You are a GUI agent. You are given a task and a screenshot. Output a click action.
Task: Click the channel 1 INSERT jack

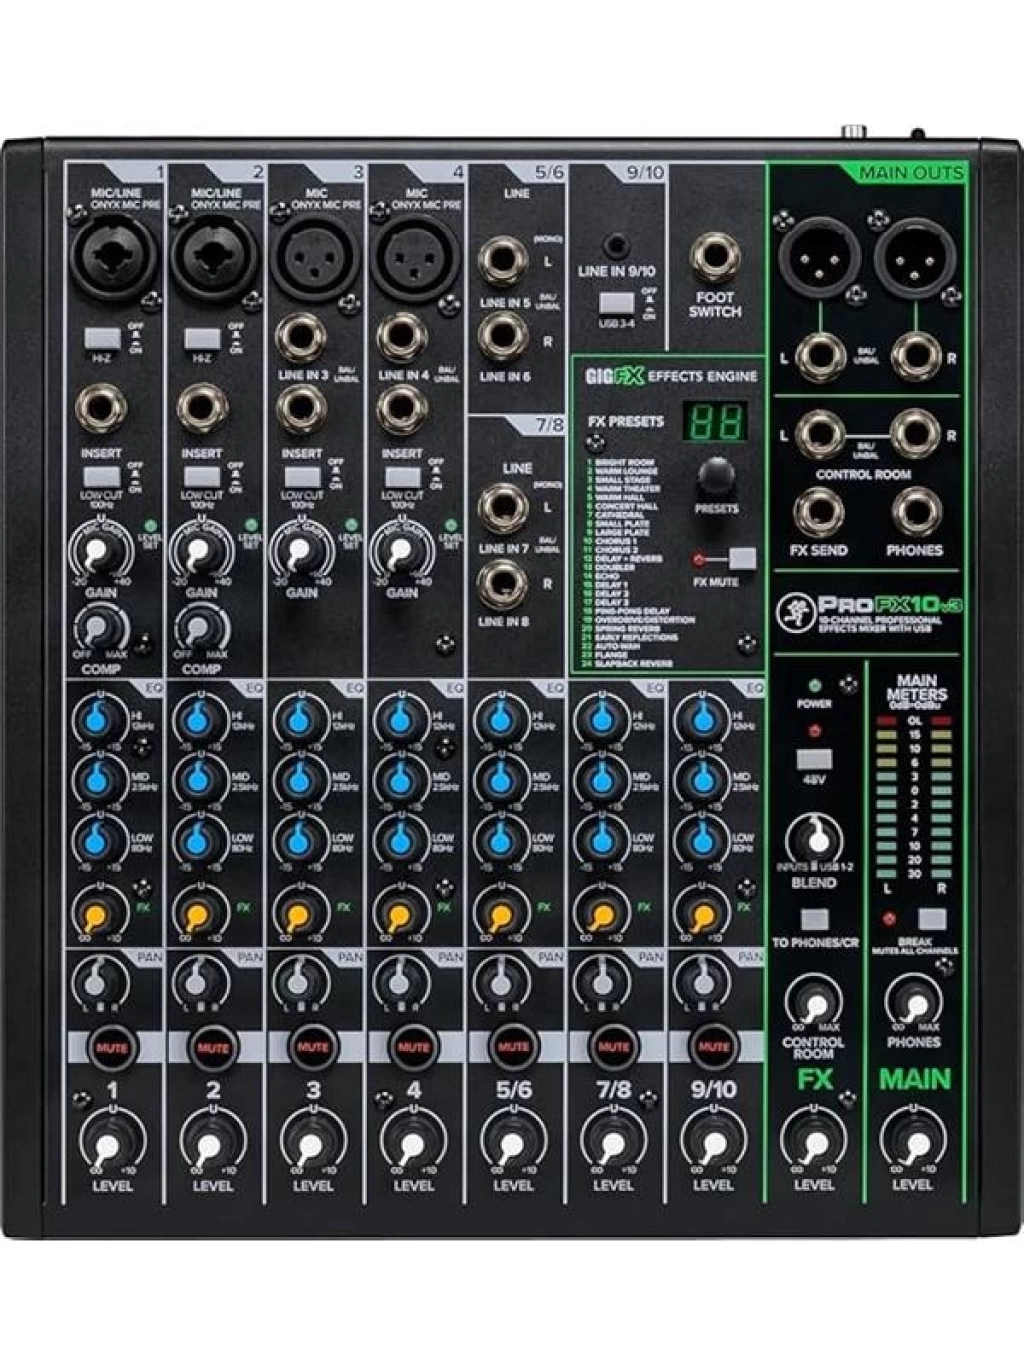(x=101, y=409)
